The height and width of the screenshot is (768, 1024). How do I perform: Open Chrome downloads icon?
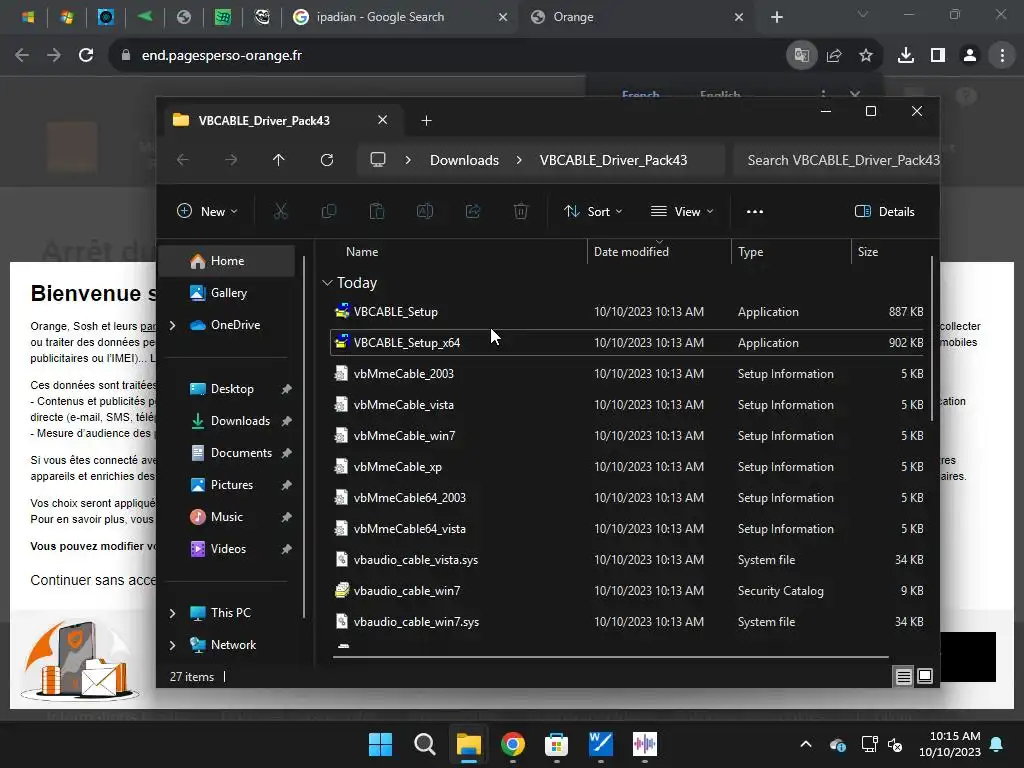906,56
